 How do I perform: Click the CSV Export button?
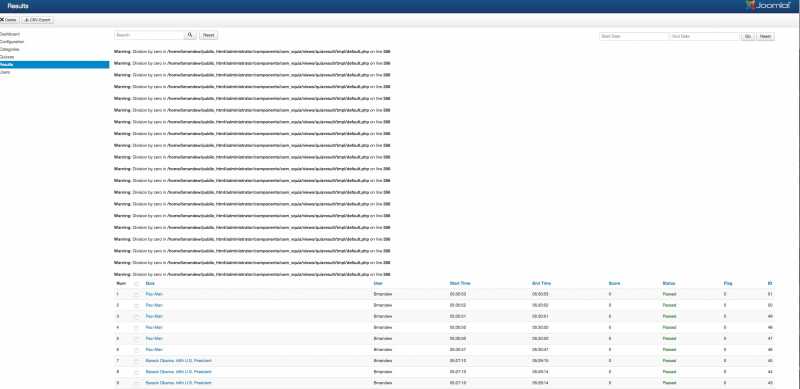click(x=38, y=20)
